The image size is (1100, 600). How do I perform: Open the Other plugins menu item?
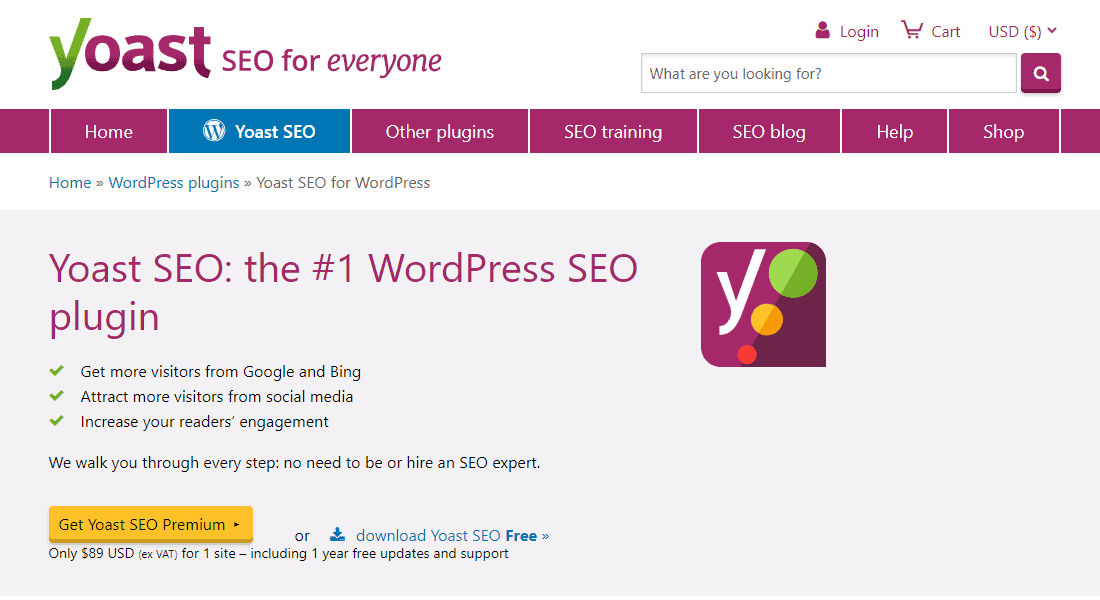(440, 131)
